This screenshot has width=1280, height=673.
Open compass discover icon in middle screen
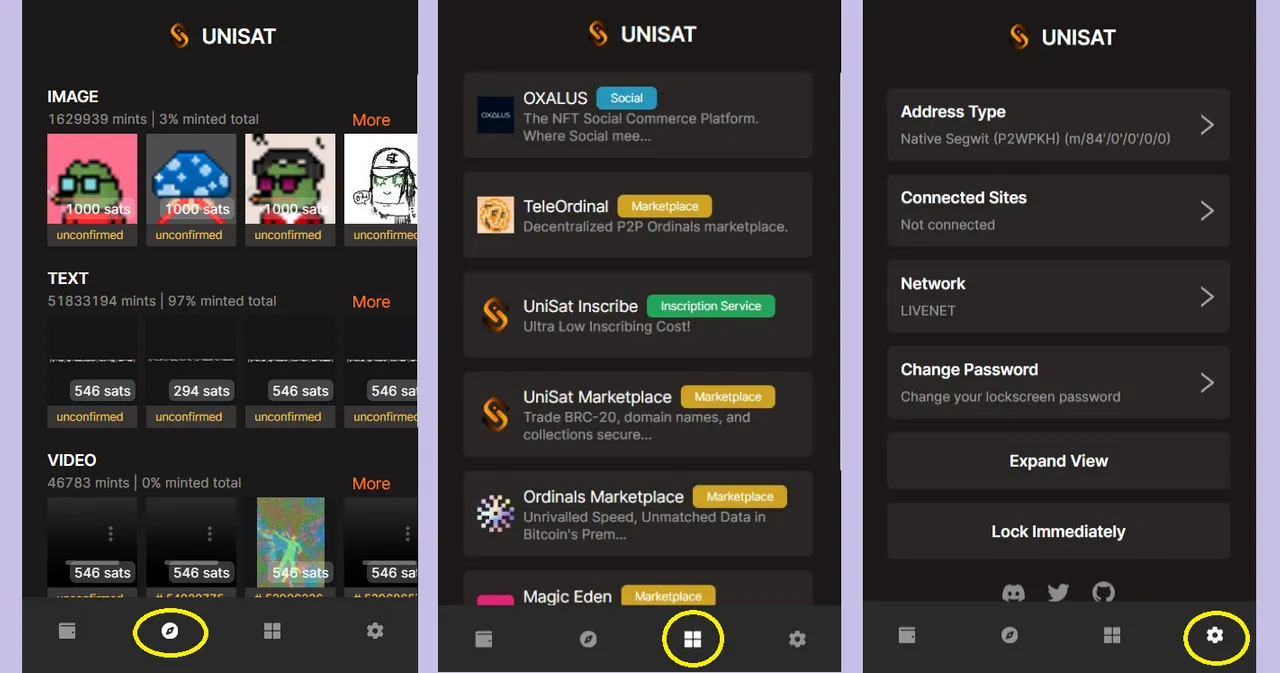pos(588,639)
